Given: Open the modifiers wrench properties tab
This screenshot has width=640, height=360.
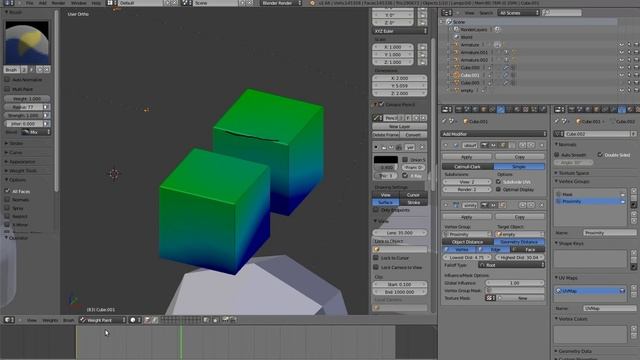Looking at the screenshot, I should (x=501, y=109).
